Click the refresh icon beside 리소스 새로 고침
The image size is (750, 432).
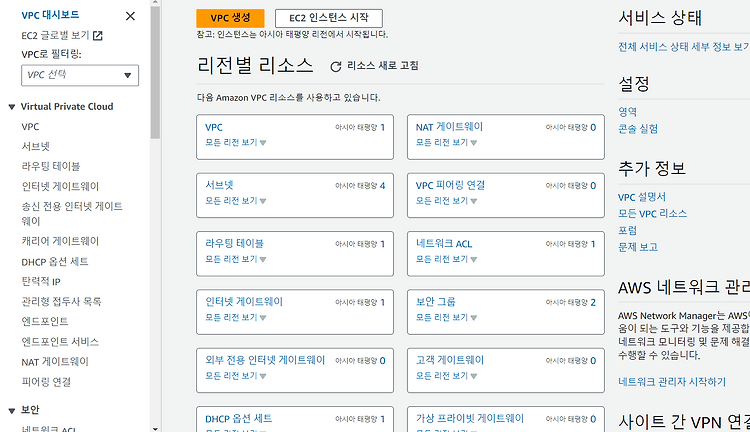[x=336, y=66]
